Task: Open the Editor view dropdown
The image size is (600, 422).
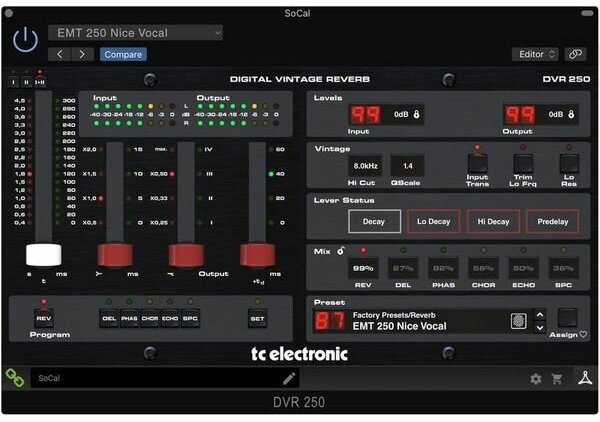Action: (535, 54)
